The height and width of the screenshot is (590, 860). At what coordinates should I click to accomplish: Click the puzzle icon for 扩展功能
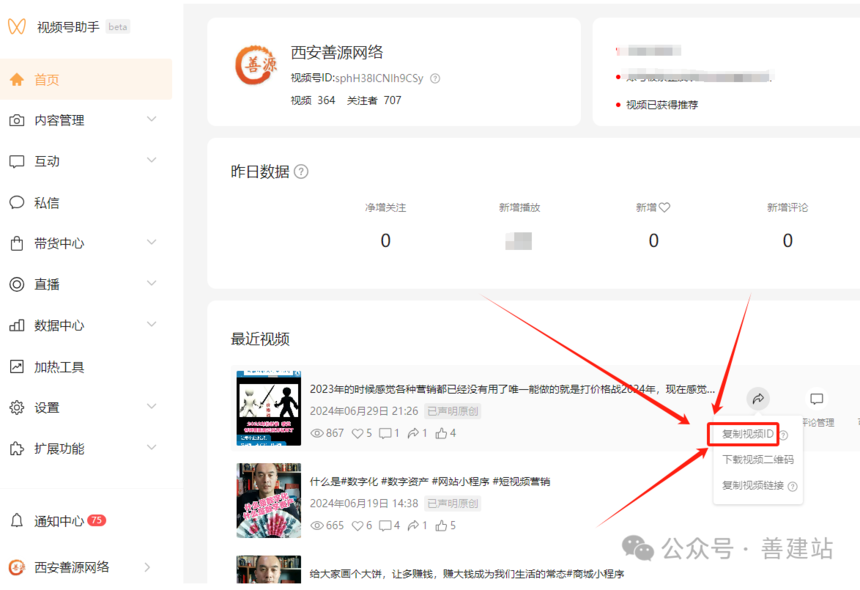pyautogui.click(x=17, y=449)
